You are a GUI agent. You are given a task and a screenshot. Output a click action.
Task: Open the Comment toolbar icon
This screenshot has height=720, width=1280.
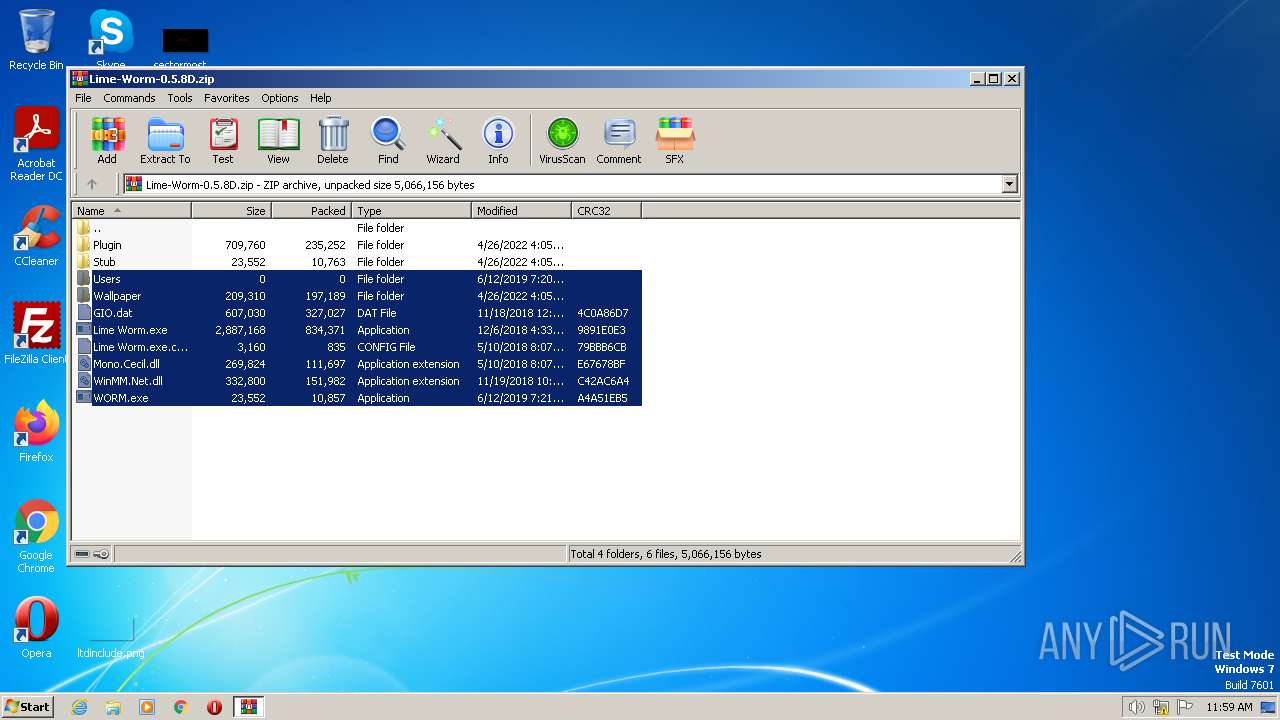click(619, 141)
